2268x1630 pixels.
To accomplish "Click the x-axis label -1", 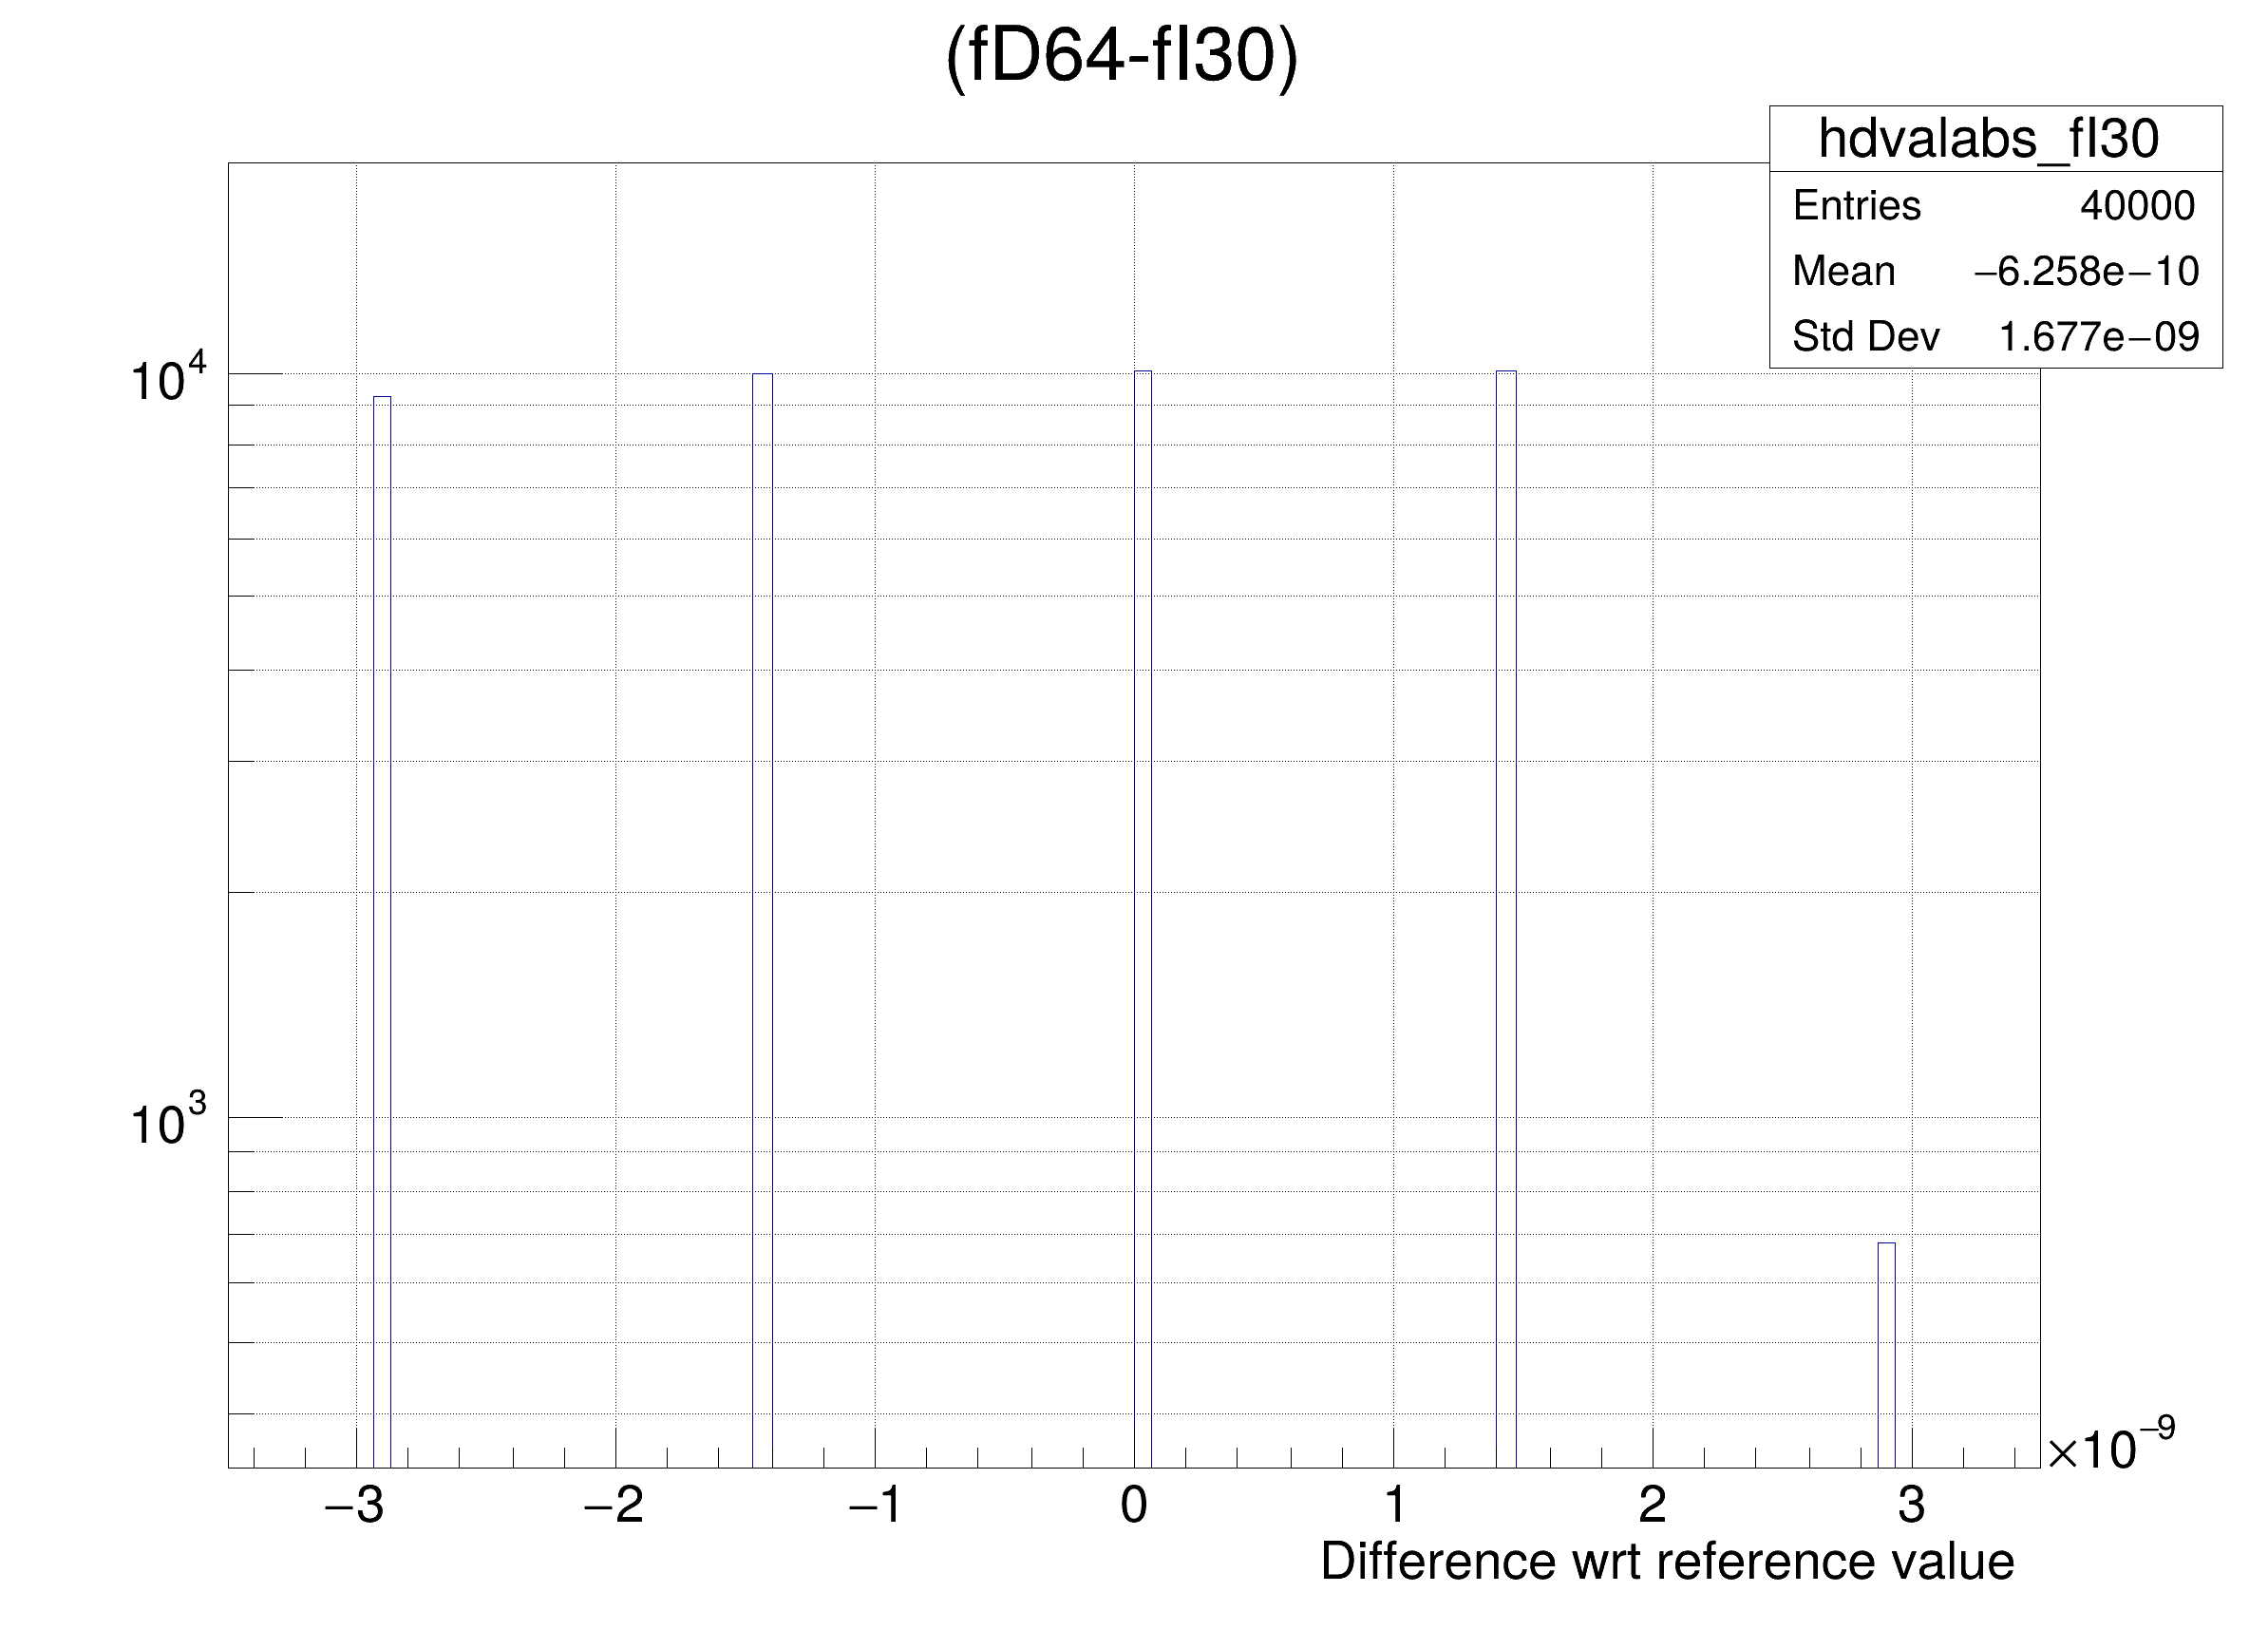I will click(x=874, y=1506).
